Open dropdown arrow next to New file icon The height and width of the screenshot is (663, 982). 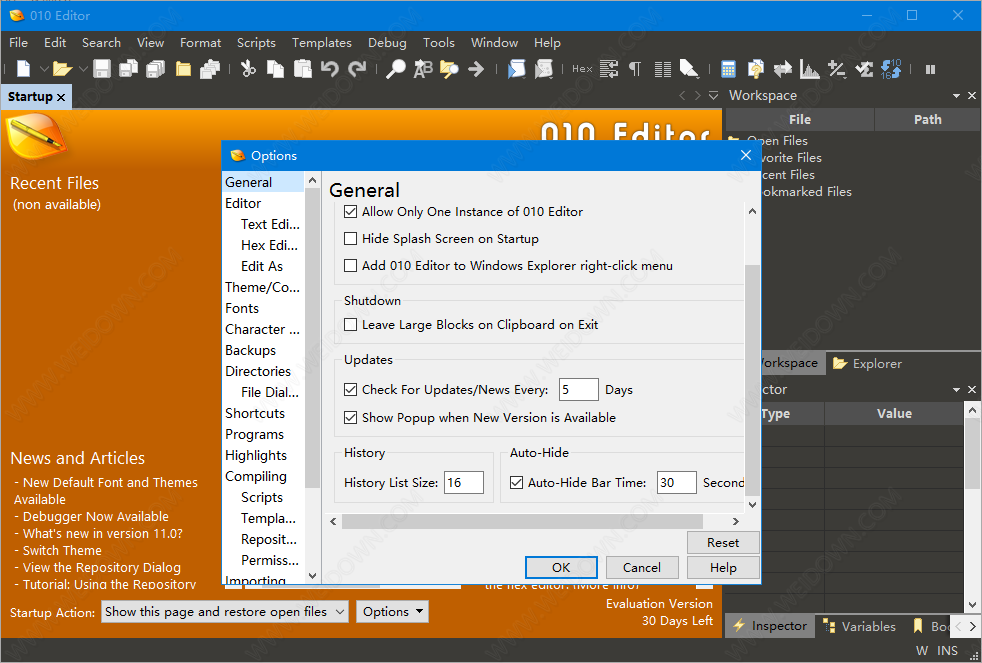pos(44,69)
